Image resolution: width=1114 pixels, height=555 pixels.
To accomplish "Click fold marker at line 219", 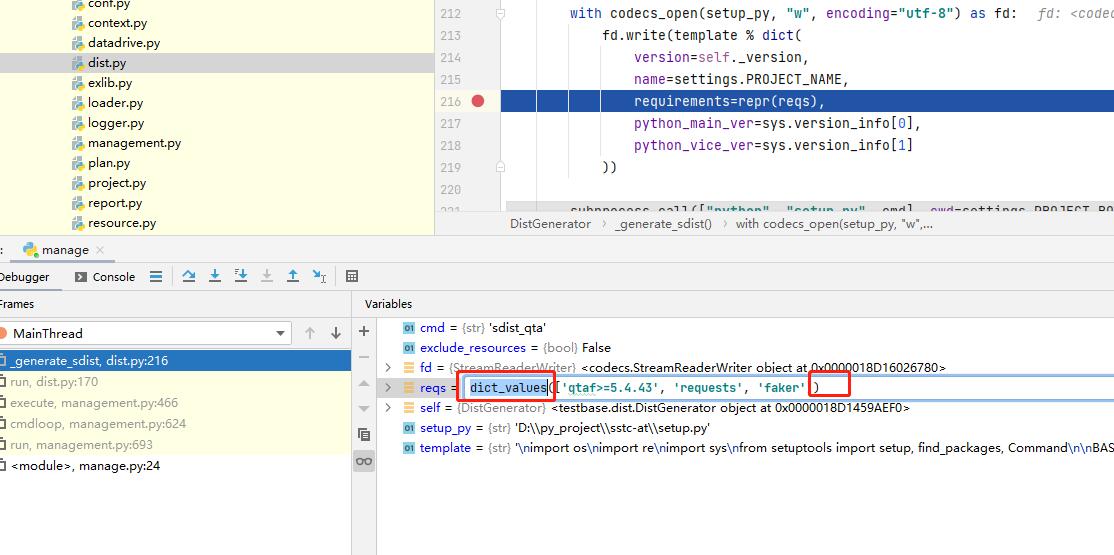I will 500,167.
